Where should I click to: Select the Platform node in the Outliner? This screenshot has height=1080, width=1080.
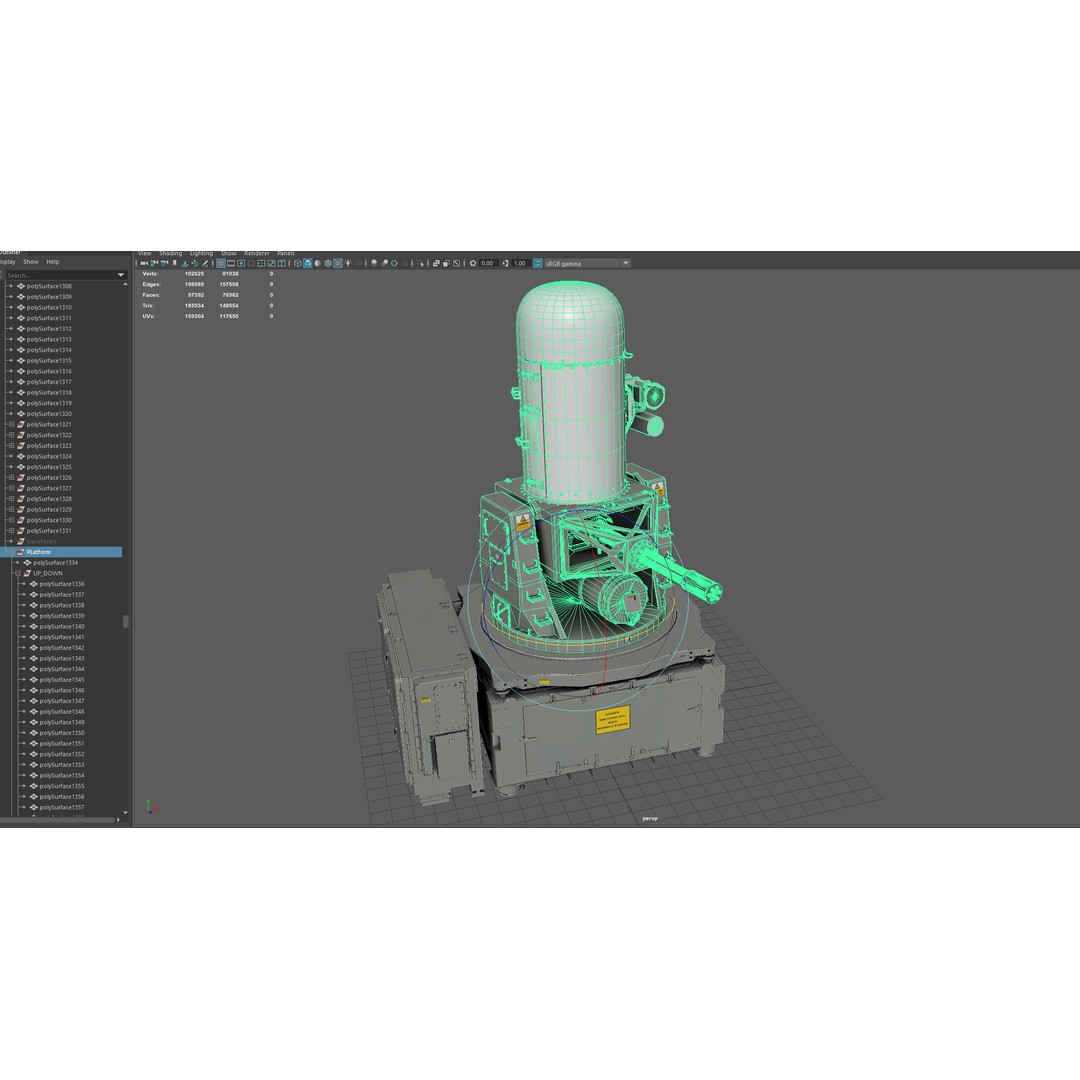tap(61, 552)
